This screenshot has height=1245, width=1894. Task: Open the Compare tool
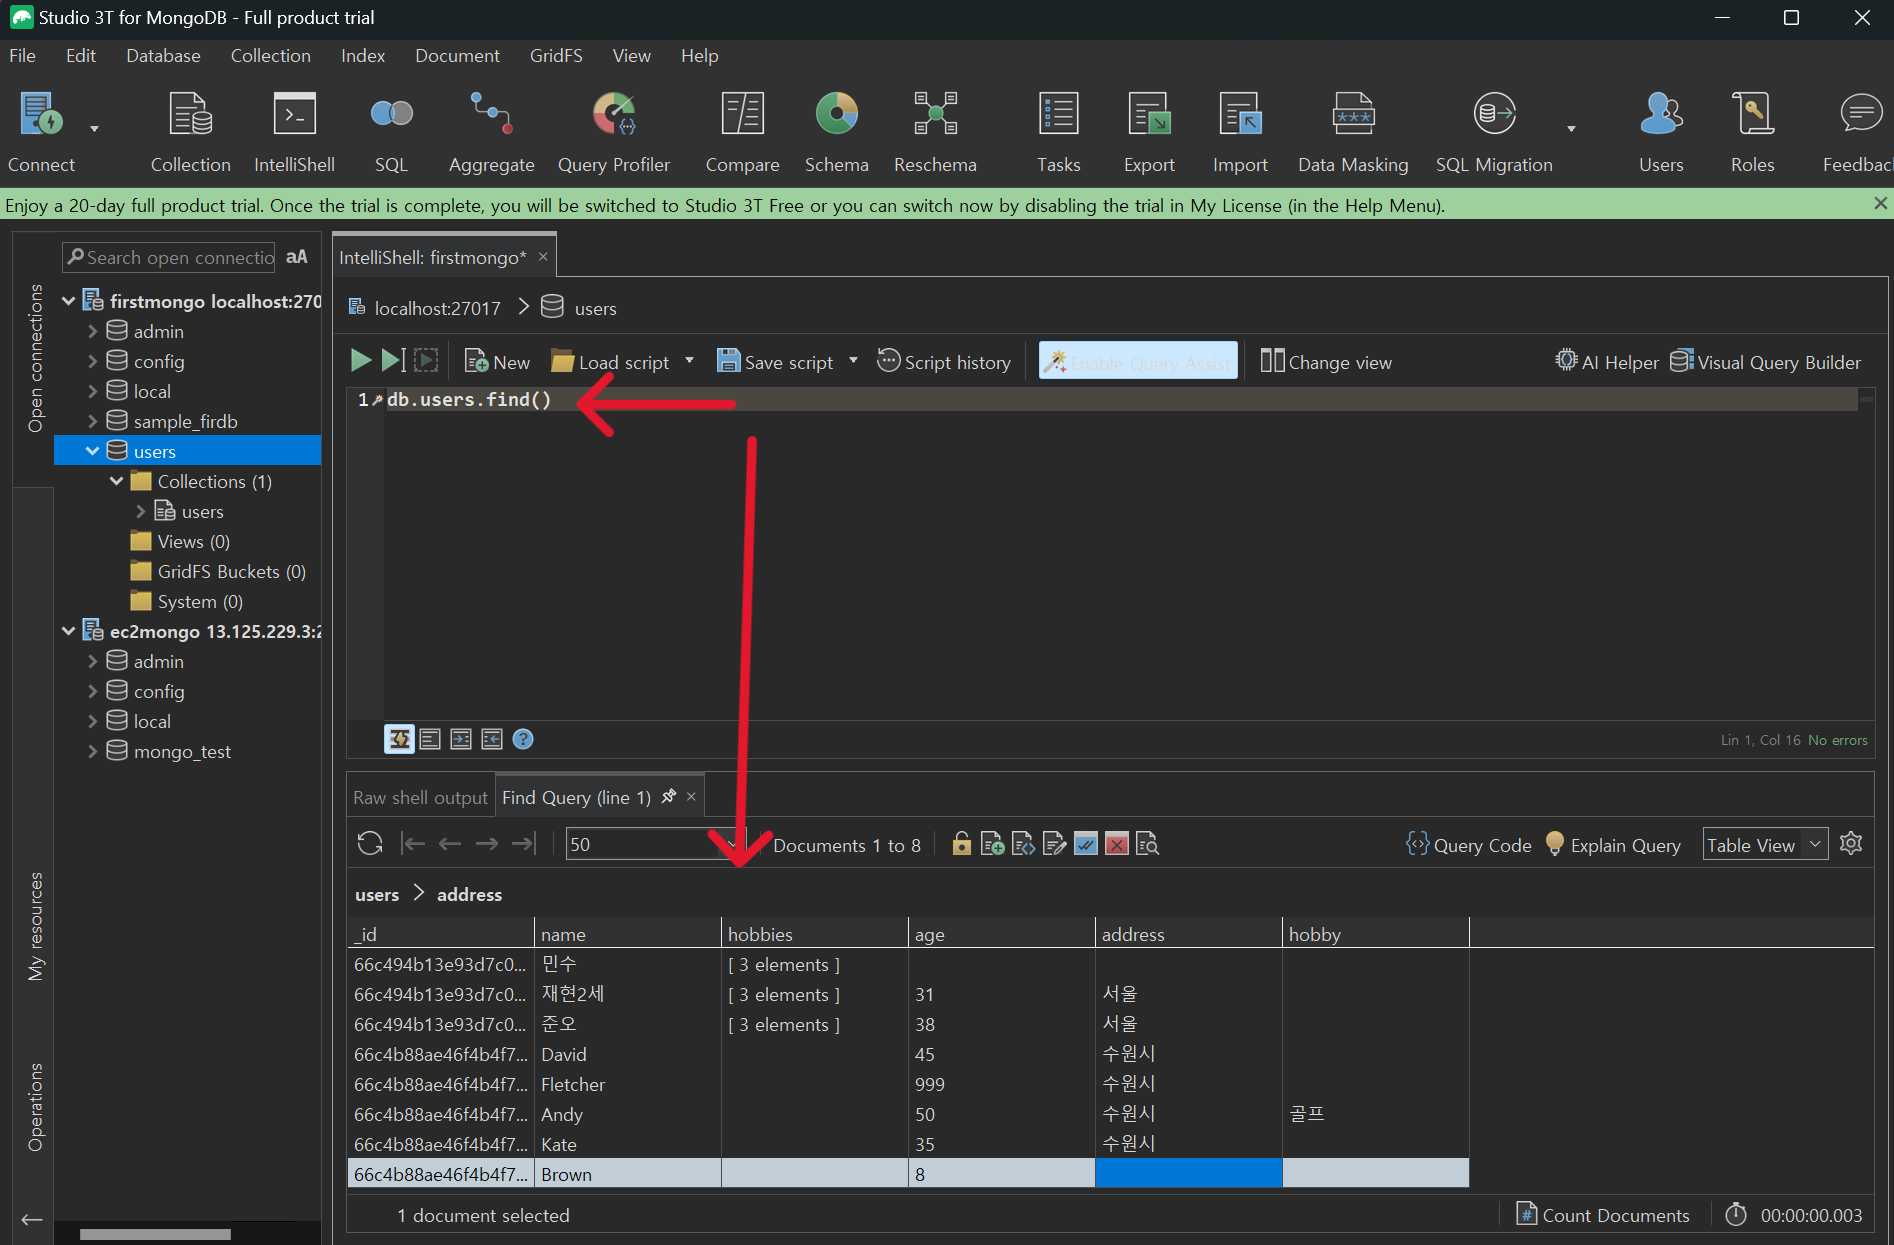[742, 132]
